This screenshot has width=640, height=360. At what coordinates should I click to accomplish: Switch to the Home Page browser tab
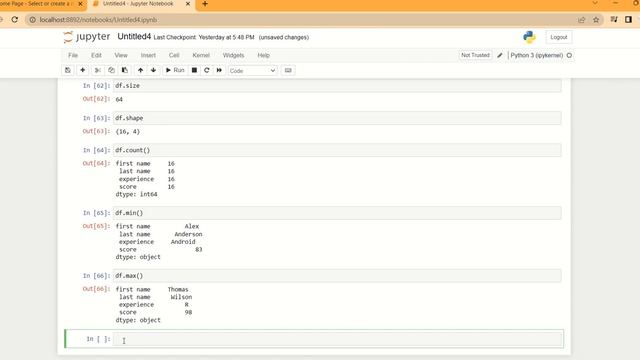tap(37, 4)
